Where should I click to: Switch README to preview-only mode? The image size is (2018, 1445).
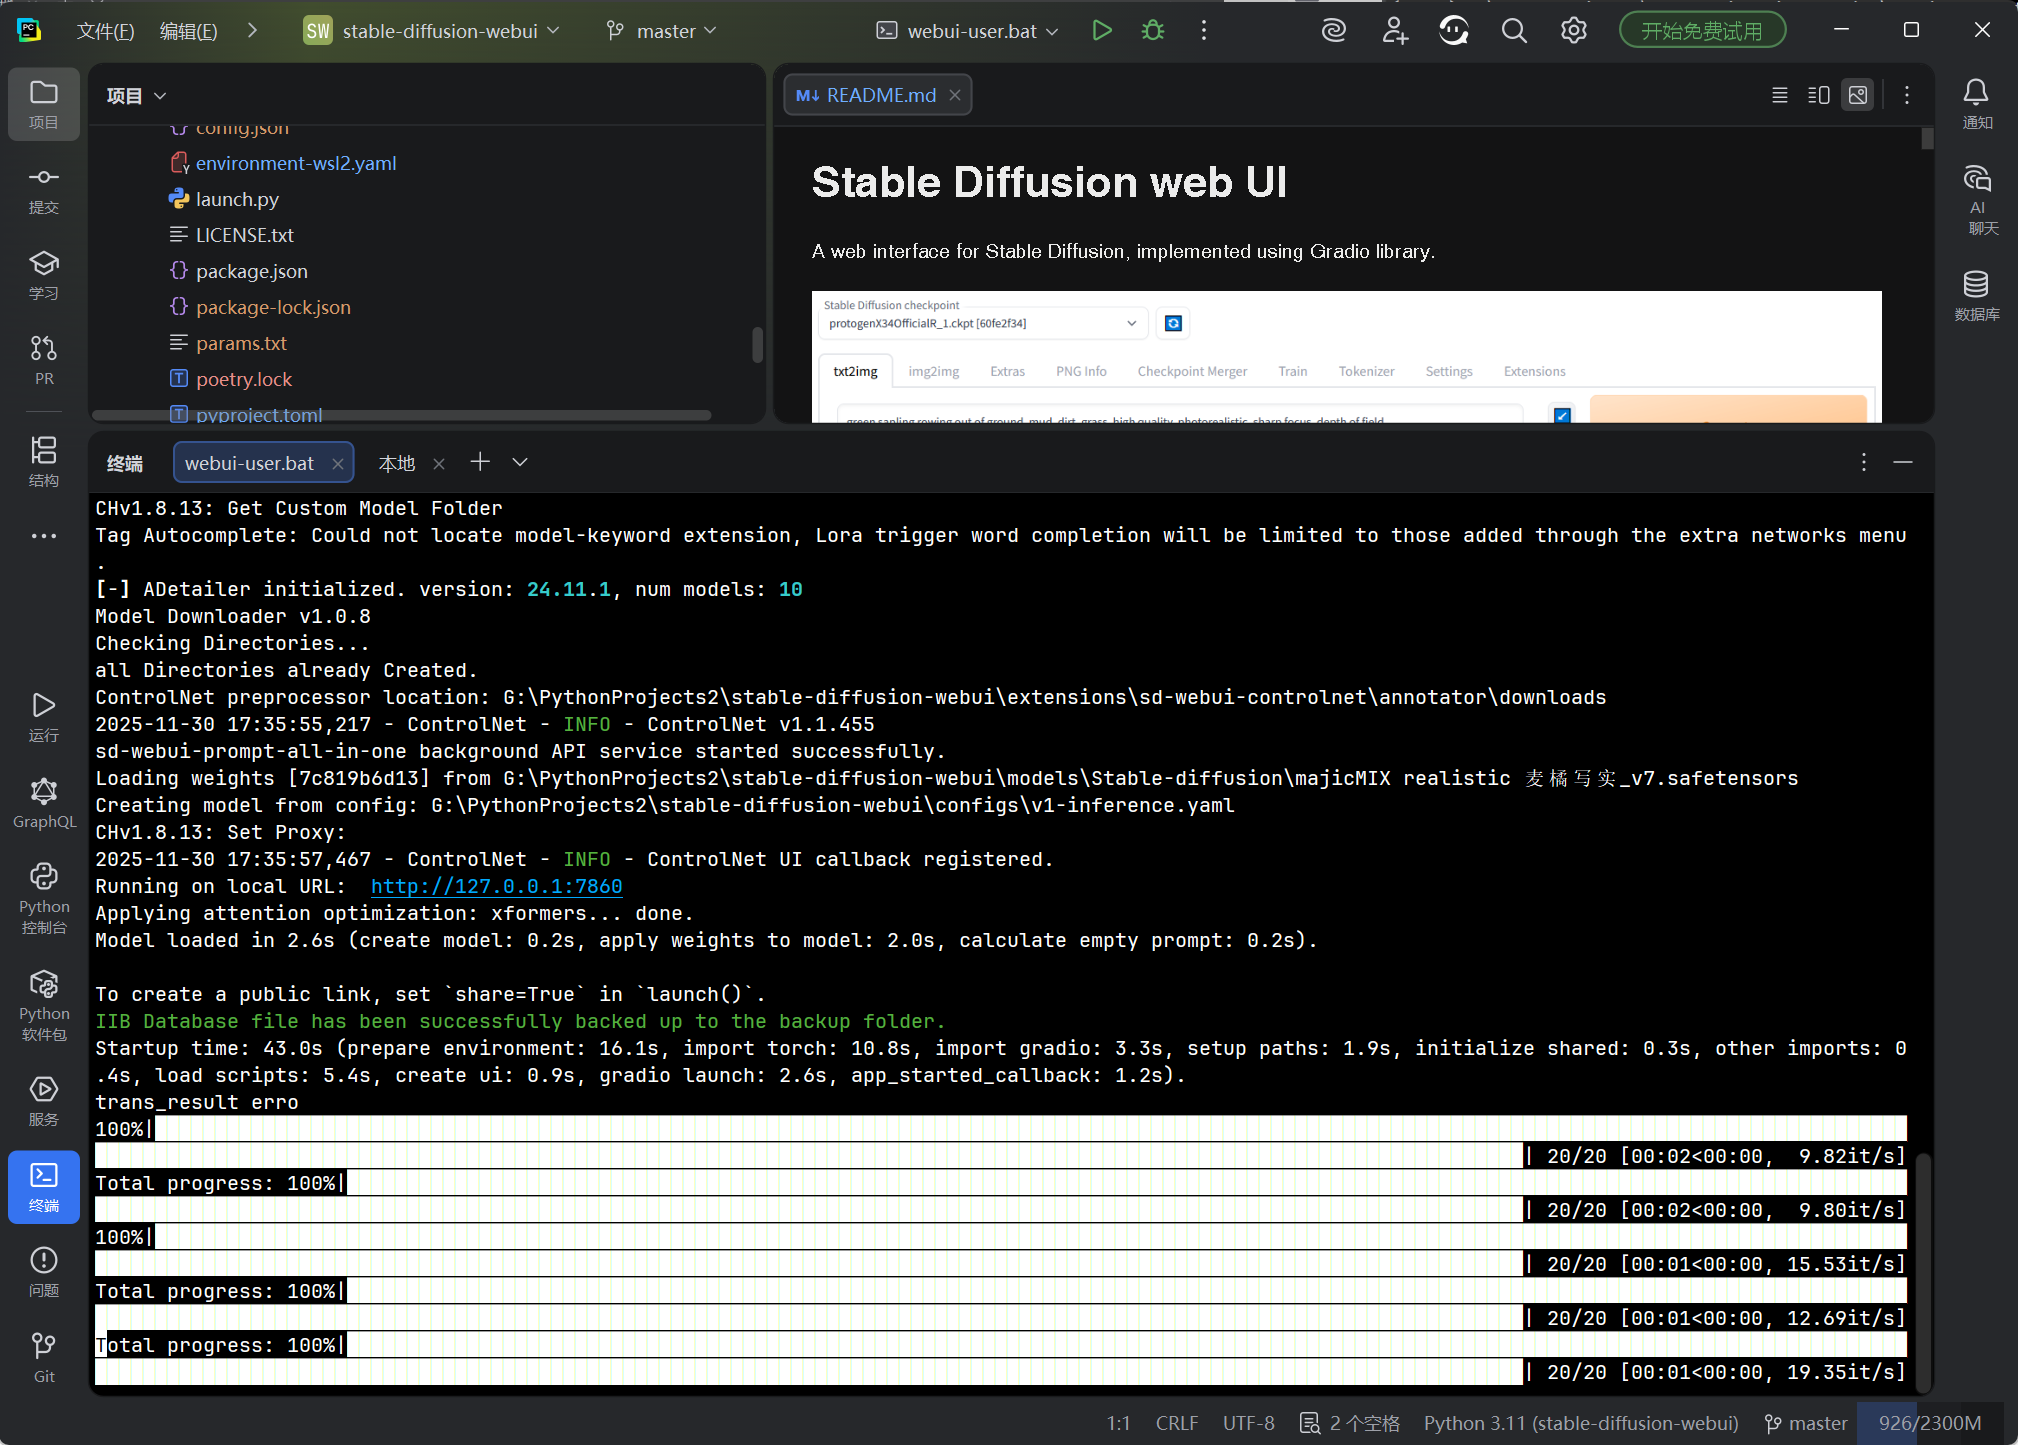[x=1857, y=95]
